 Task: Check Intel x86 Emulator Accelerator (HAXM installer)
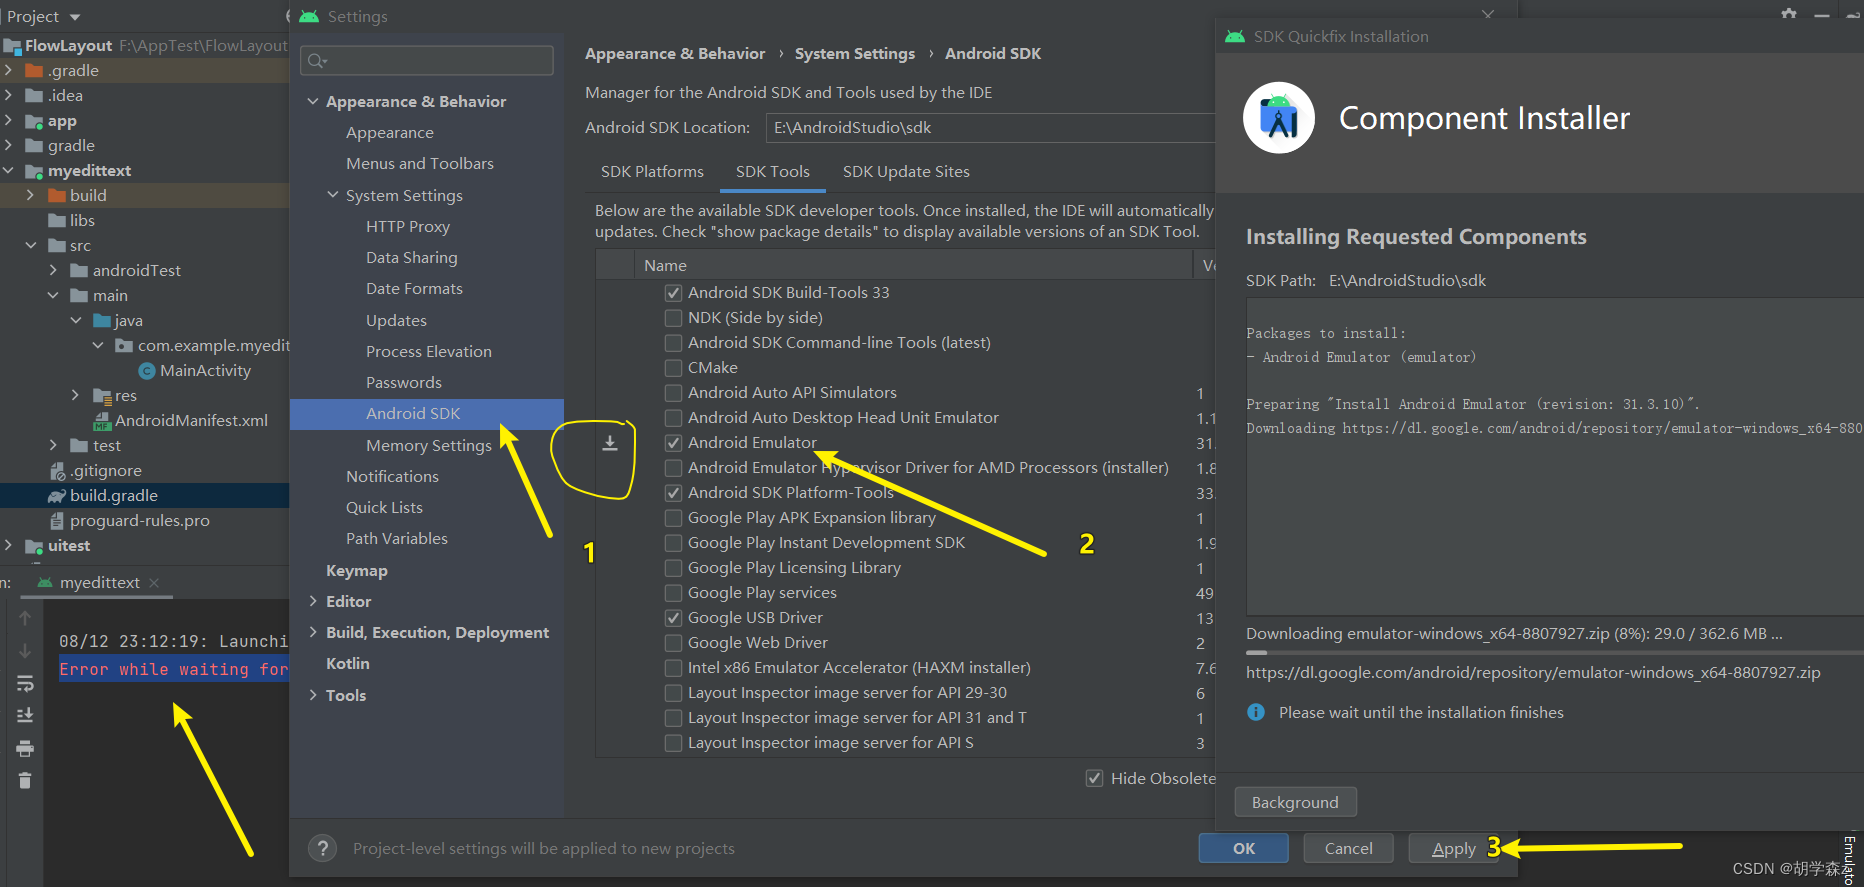(674, 668)
